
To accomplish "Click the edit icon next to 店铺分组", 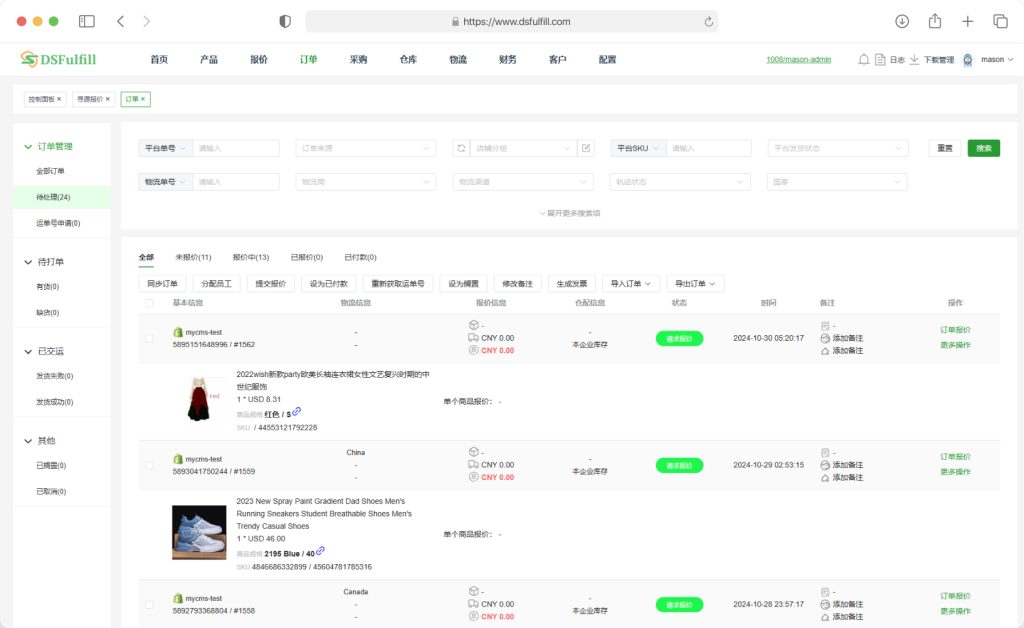I will (x=586, y=148).
